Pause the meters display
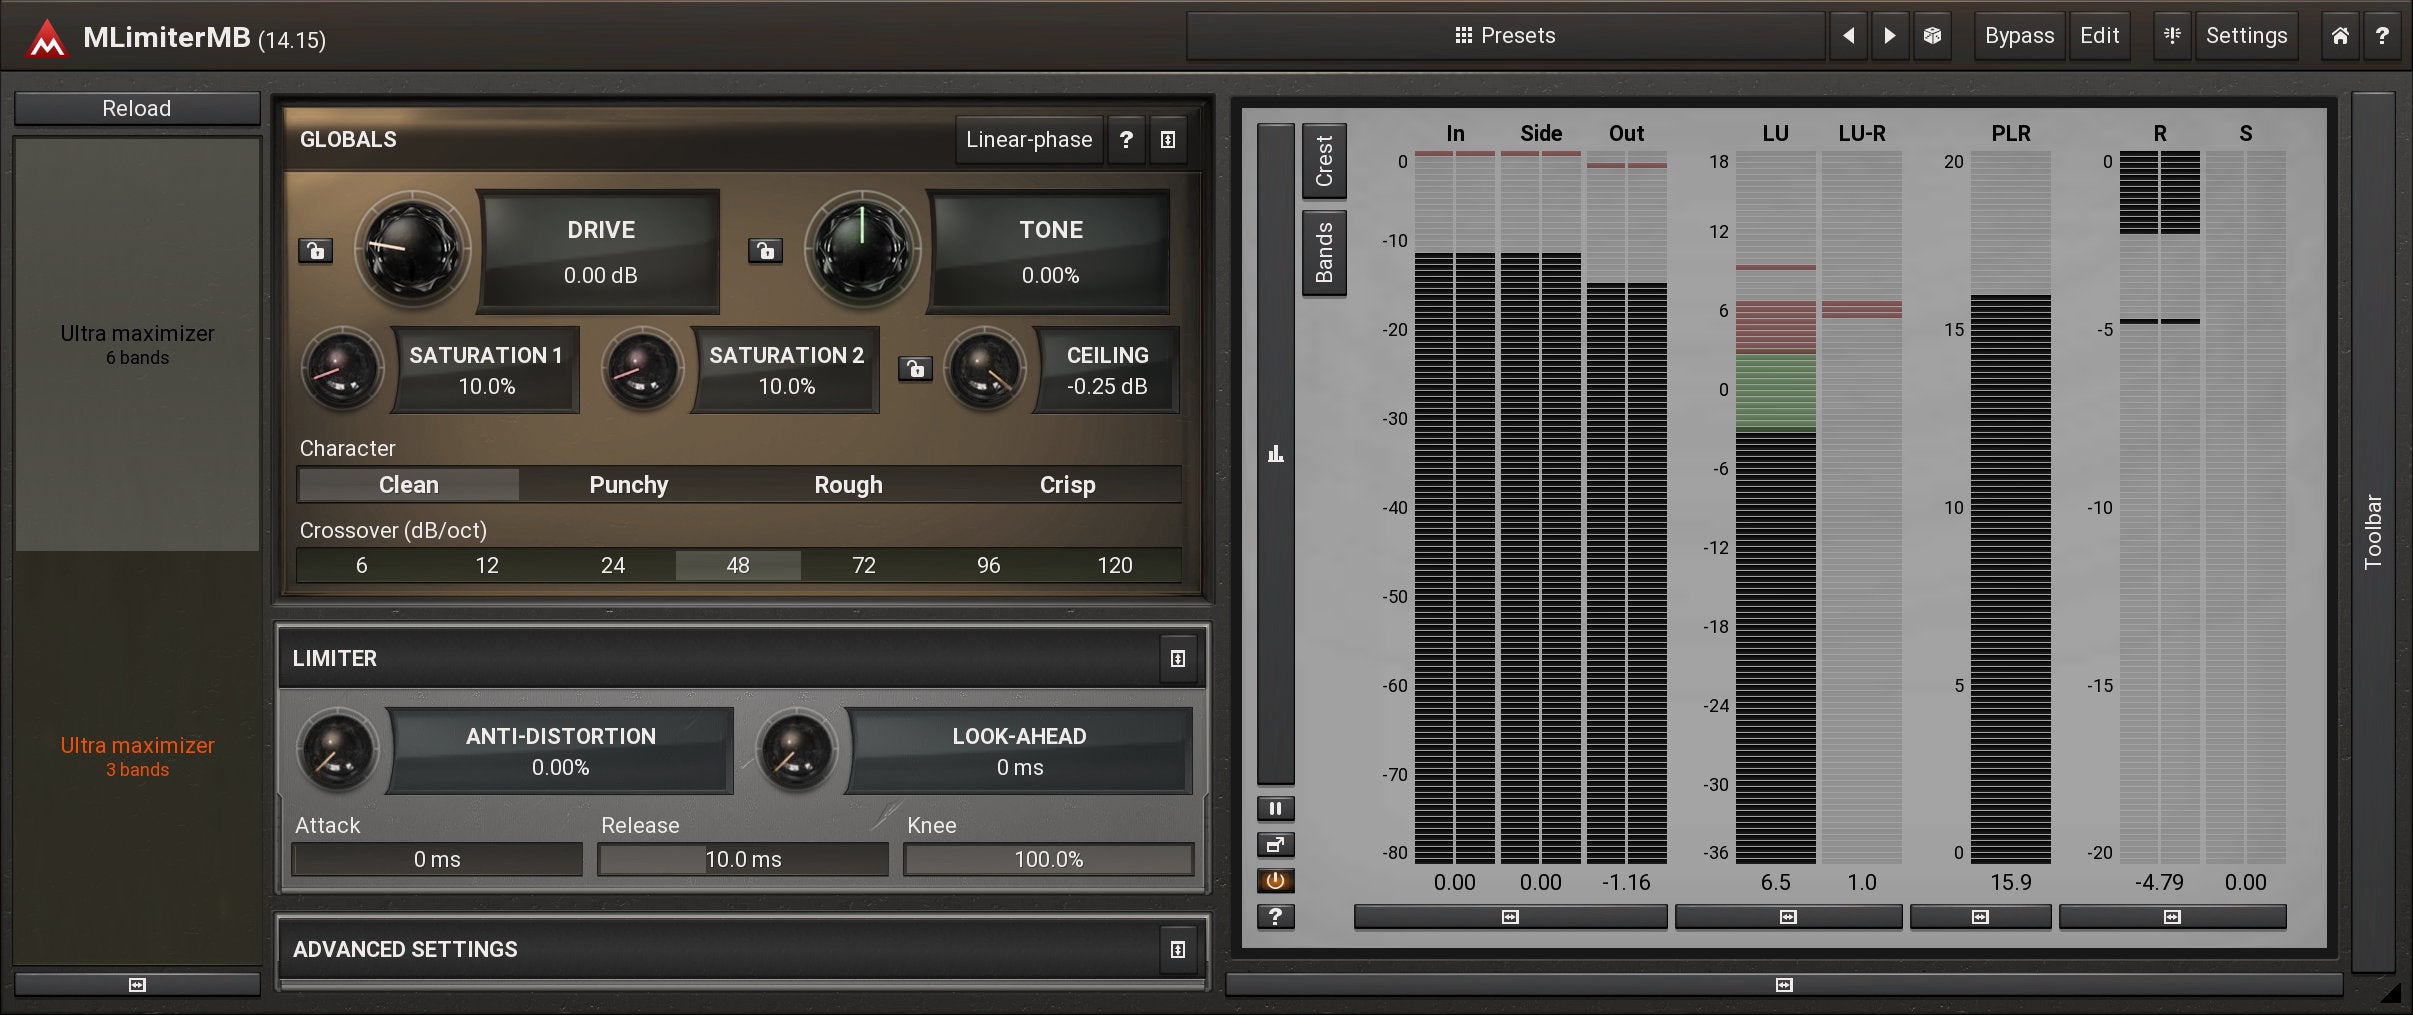 pyautogui.click(x=1275, y=808)
